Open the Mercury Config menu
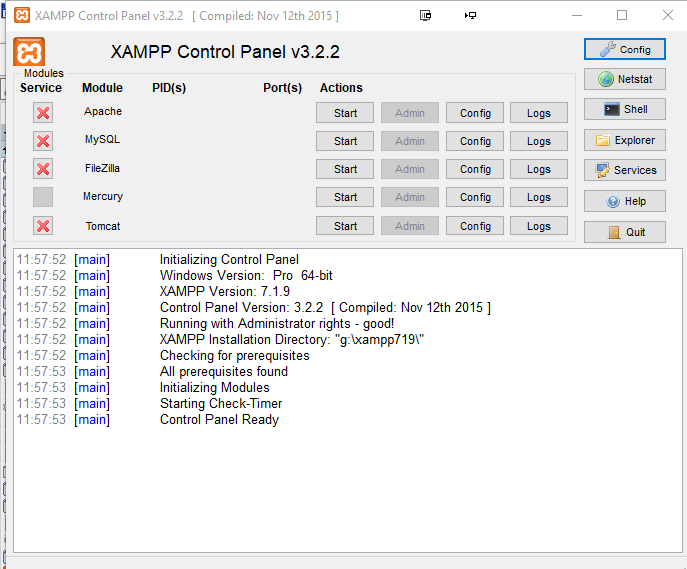This screenshot has width=687, height=569. tap(475, 197)
